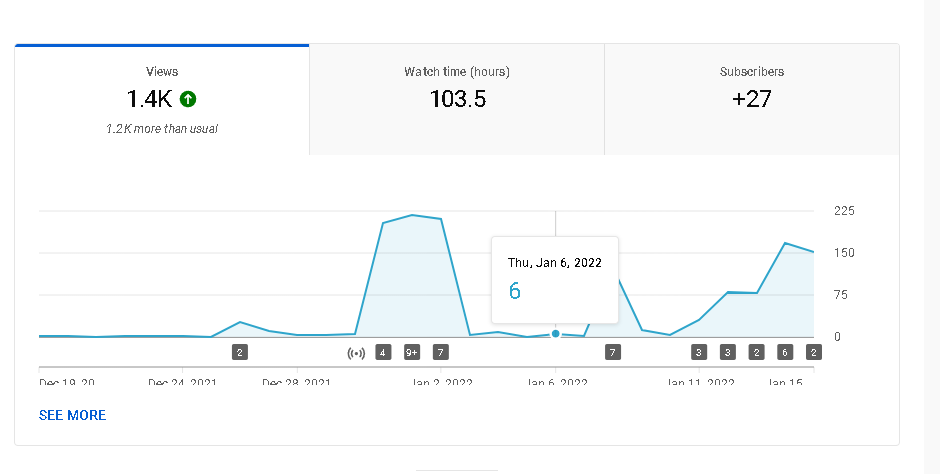Click the 225 y-axis label
Screen dimensions: 940x474
(x=844, y=211)
